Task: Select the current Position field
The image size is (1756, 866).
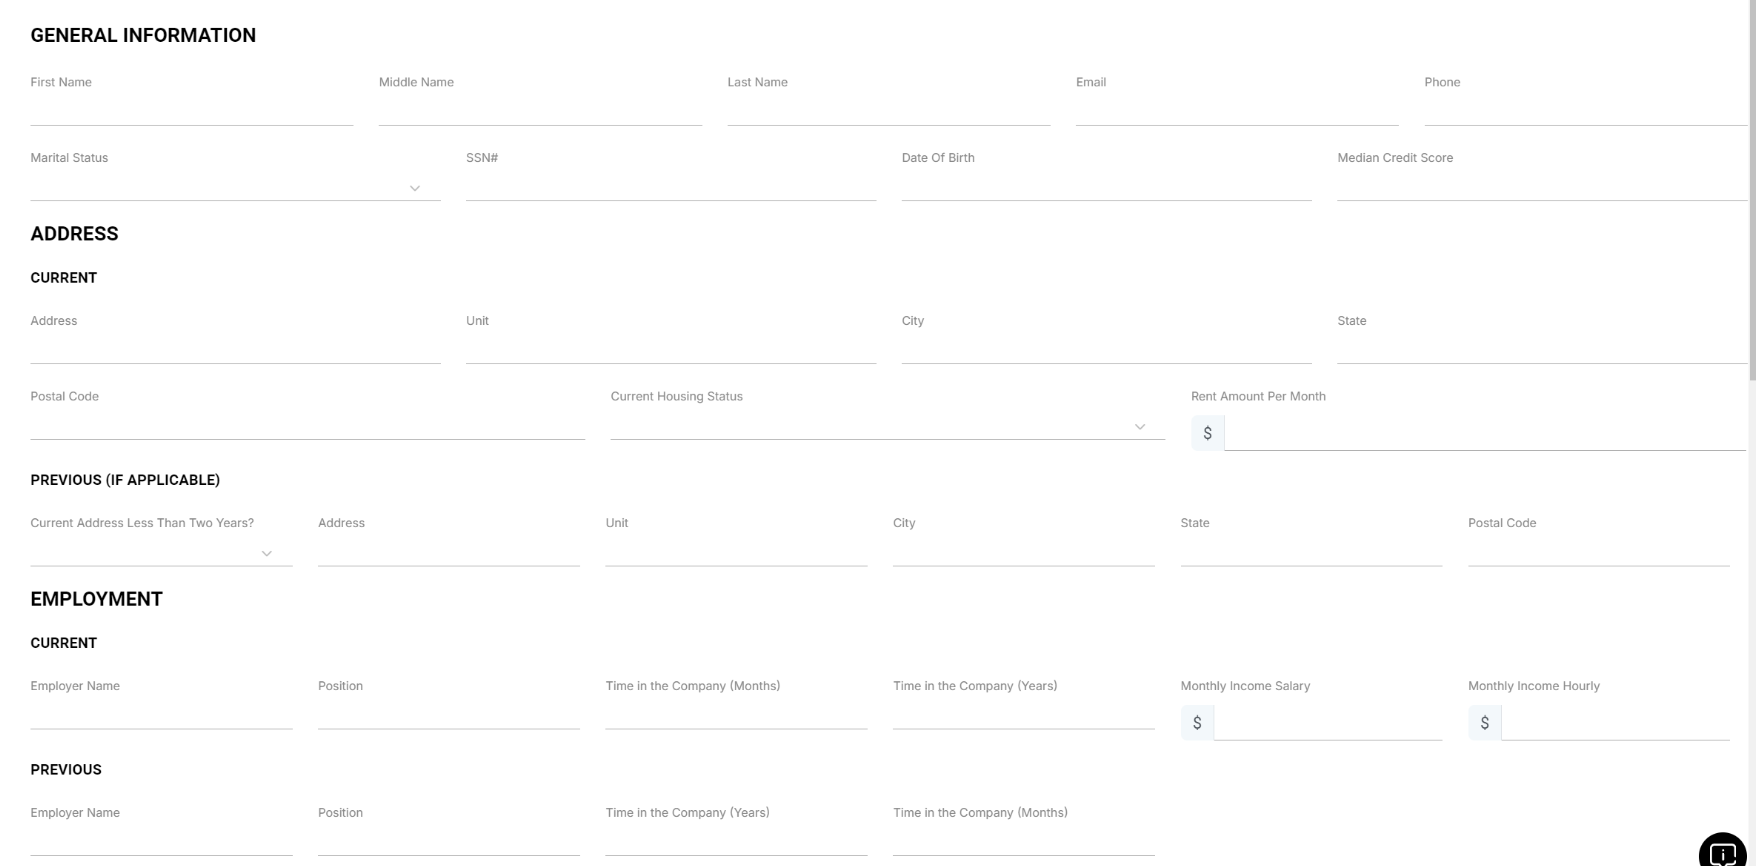Action: pyautogui.click(x=449, y=716)
